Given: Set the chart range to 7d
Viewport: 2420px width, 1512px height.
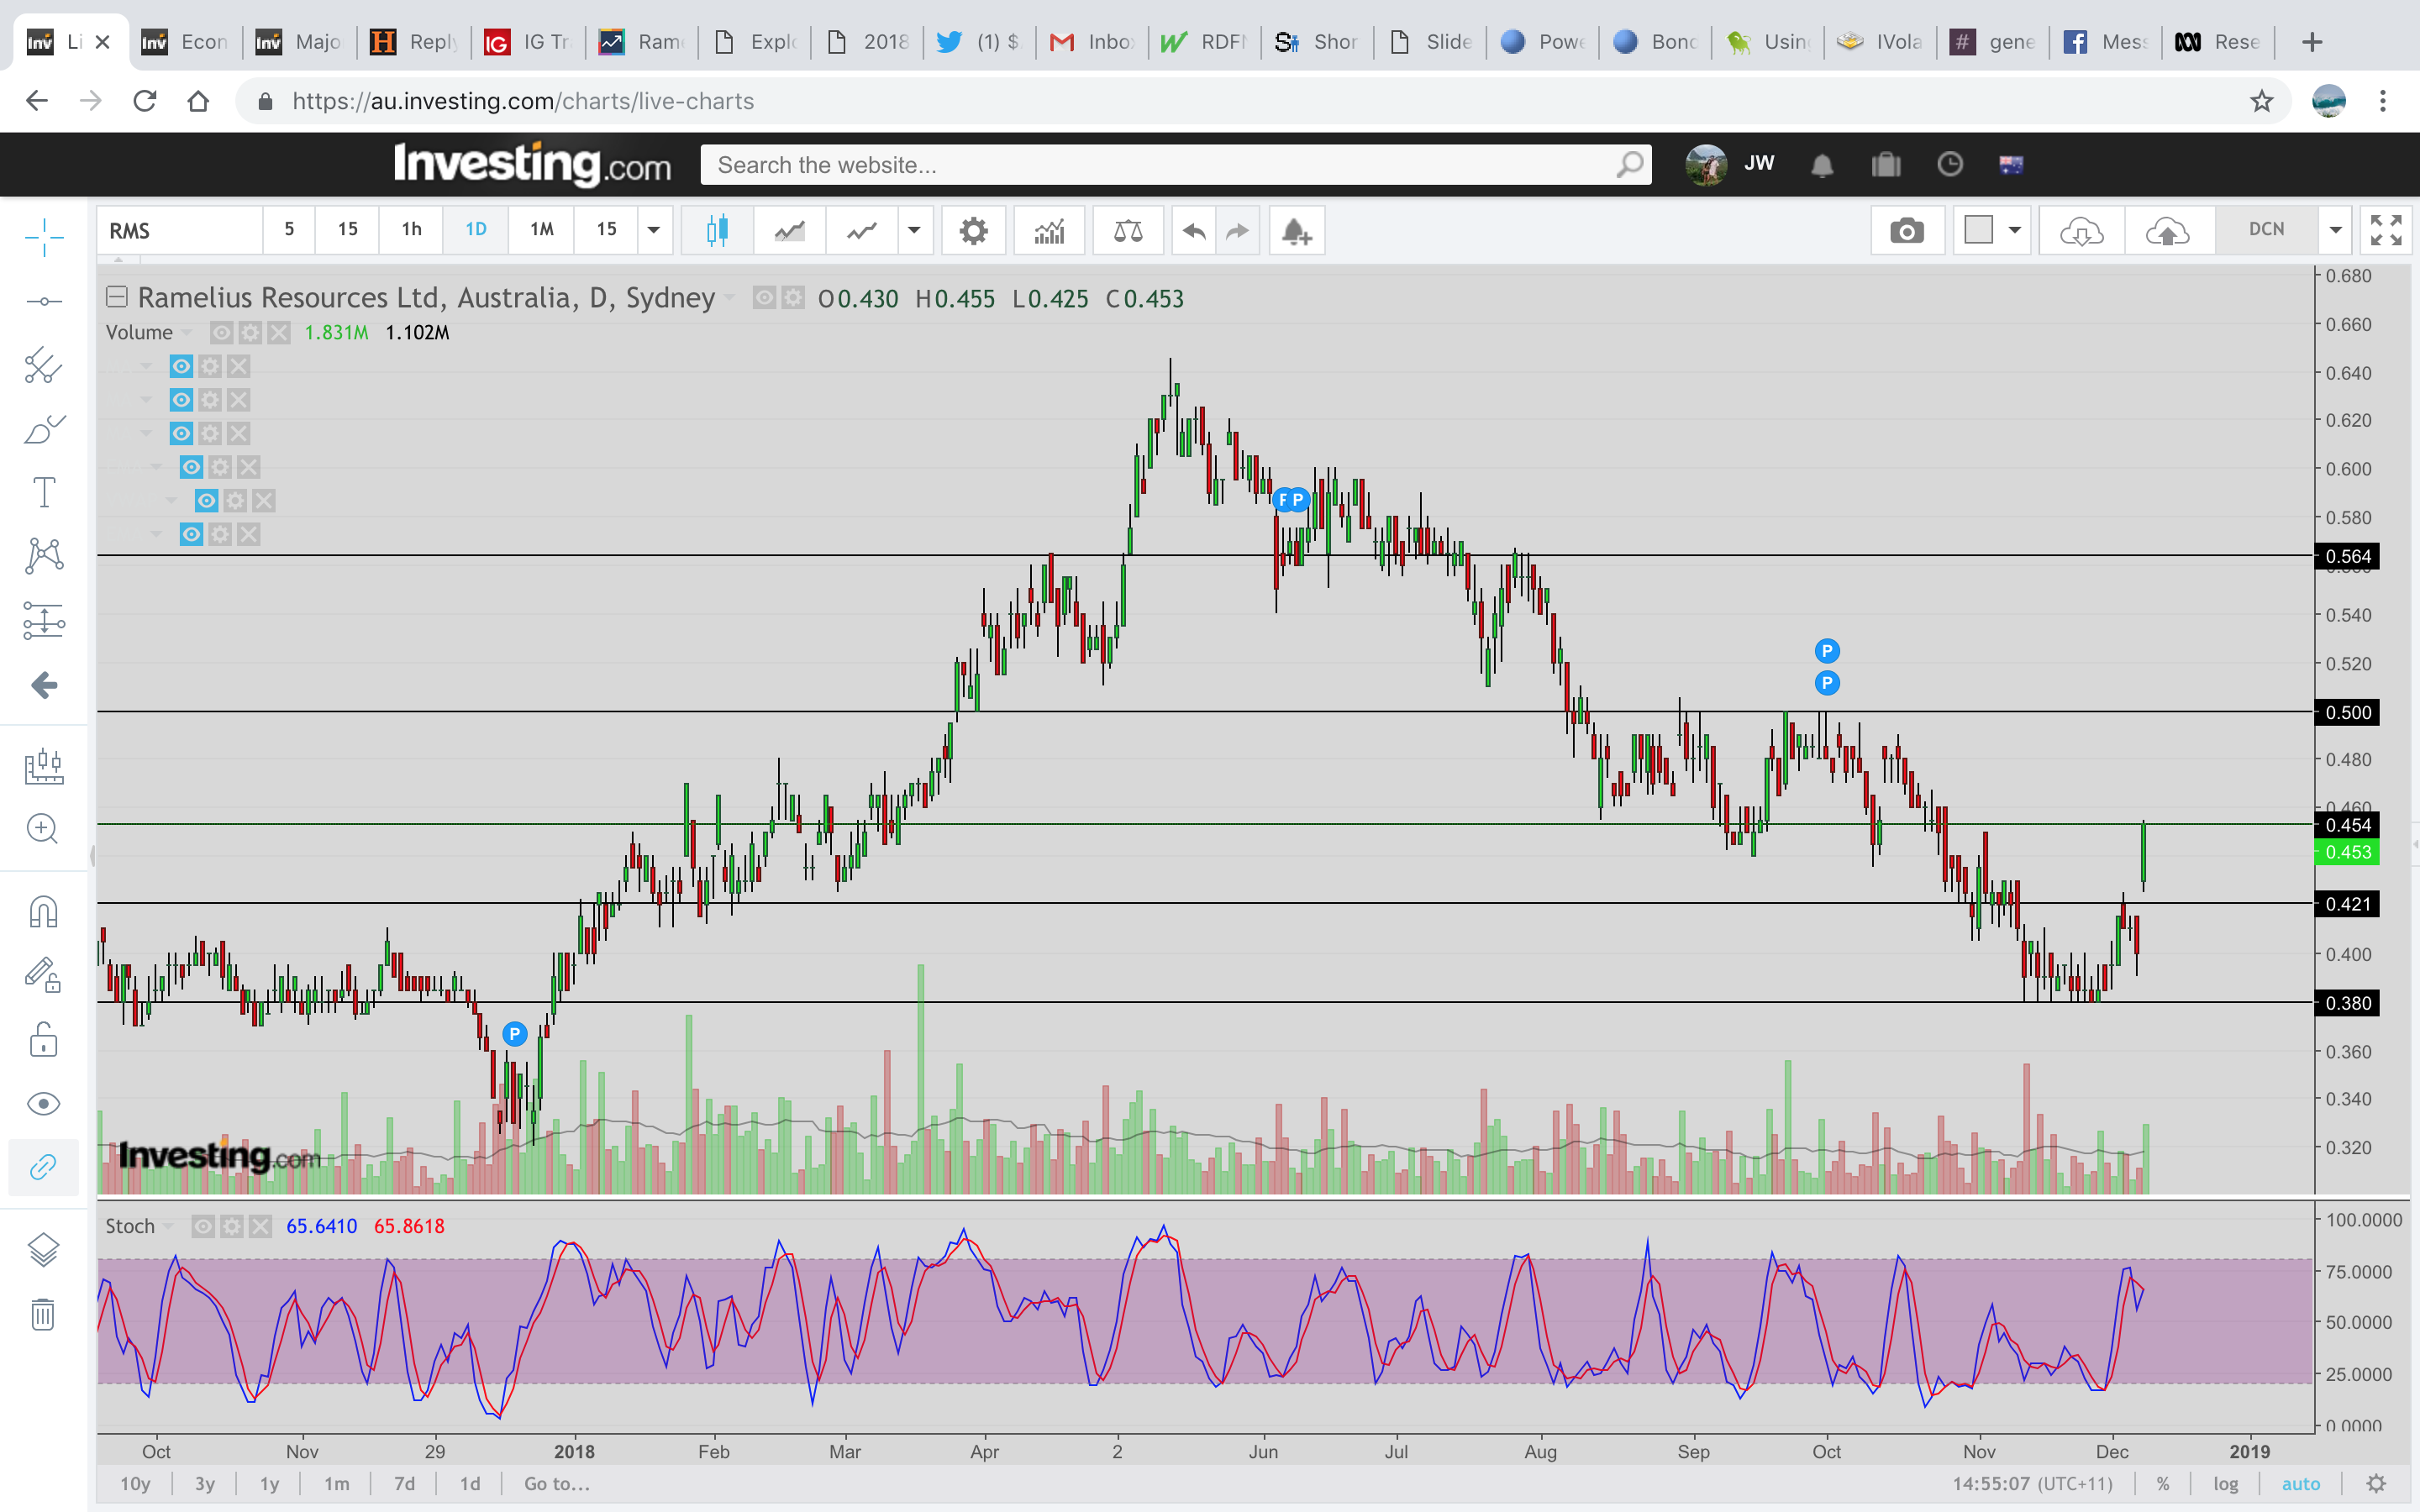Looking at the screenshot, I should point(404,1484).
